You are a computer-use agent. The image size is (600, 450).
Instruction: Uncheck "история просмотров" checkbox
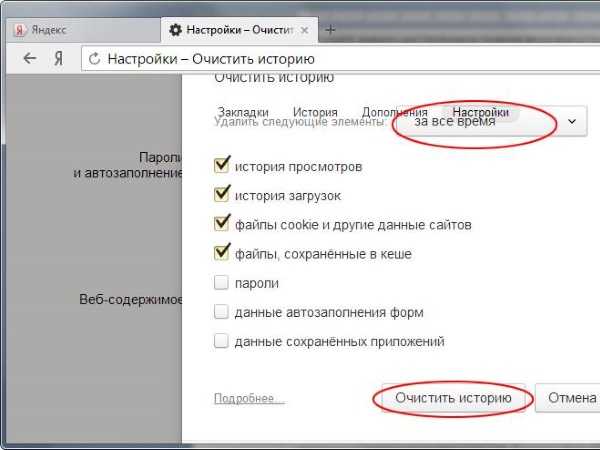point(222,165)
